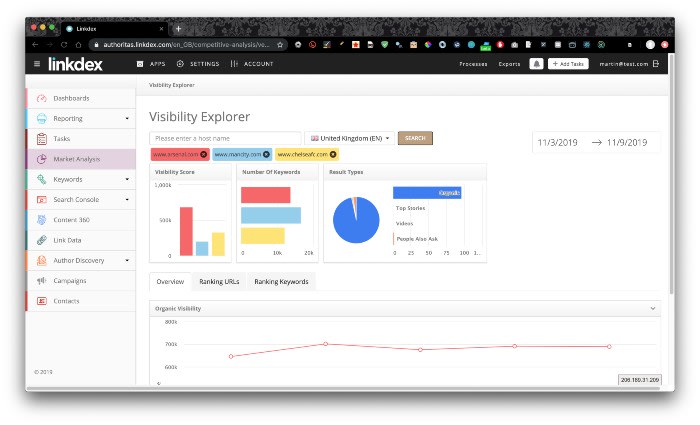Click the logout icon next to the email
This screenshot has height=425, width=700.
tap(656, 64)
